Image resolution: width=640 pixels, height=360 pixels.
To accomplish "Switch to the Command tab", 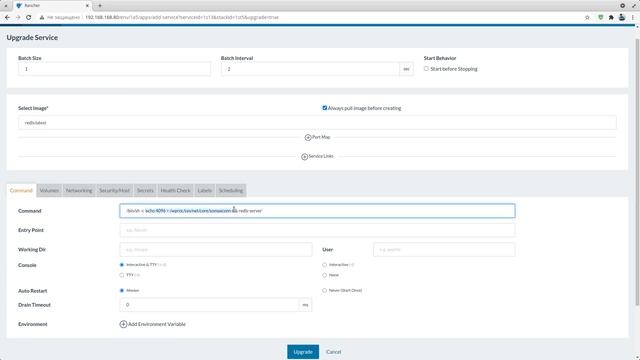I will click(21, 191).
